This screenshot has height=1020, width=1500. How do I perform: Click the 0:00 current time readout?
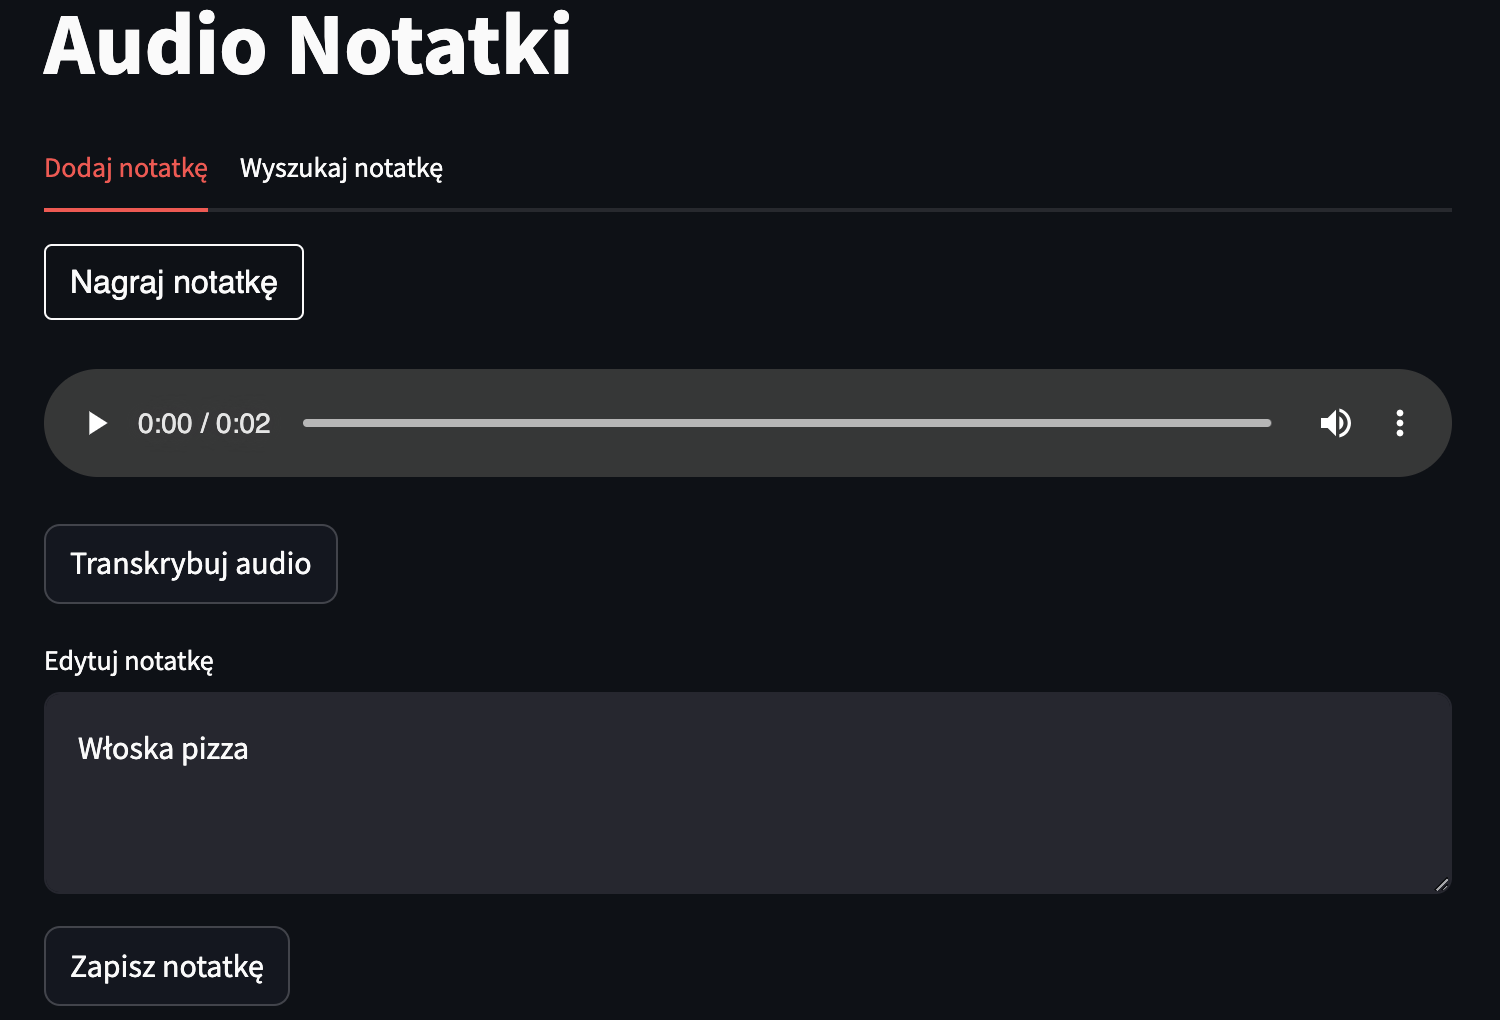click(x=165, y=423)
